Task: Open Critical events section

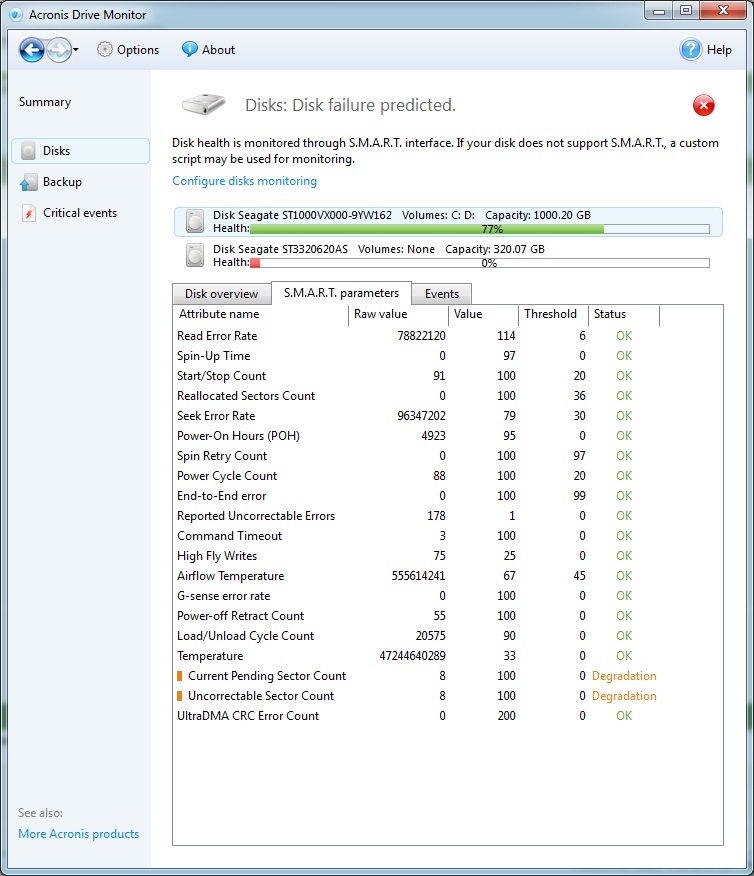Action: pos(80,213)
